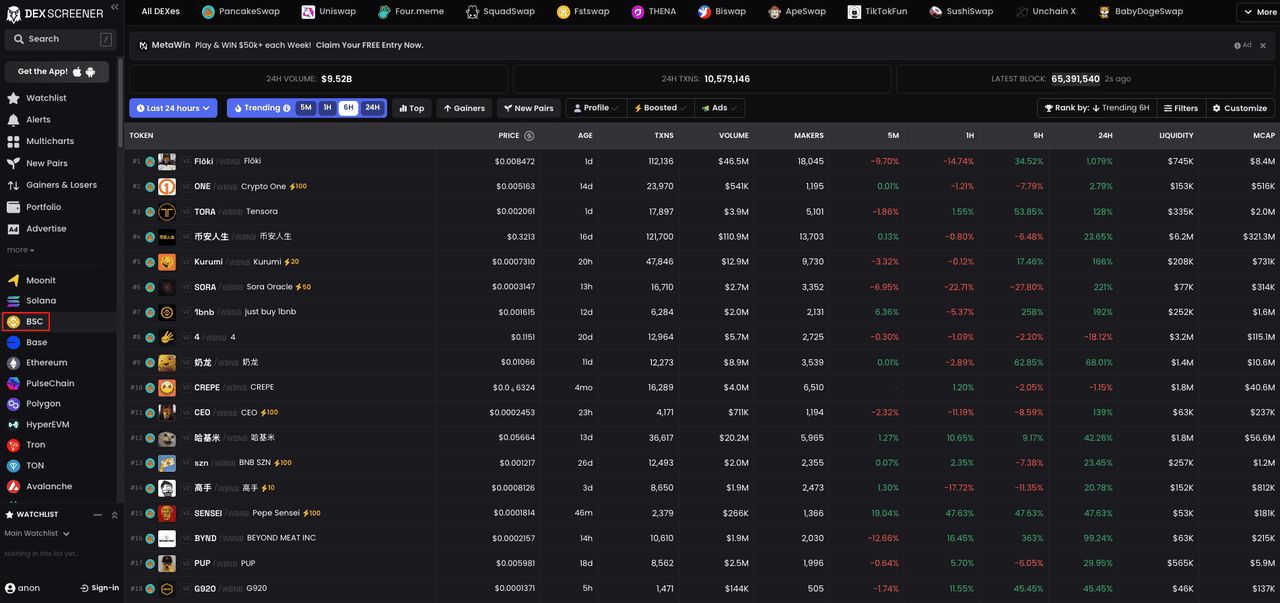
Task: Select the Multicharts sidebar icon
Action: (x=50, y=139)
